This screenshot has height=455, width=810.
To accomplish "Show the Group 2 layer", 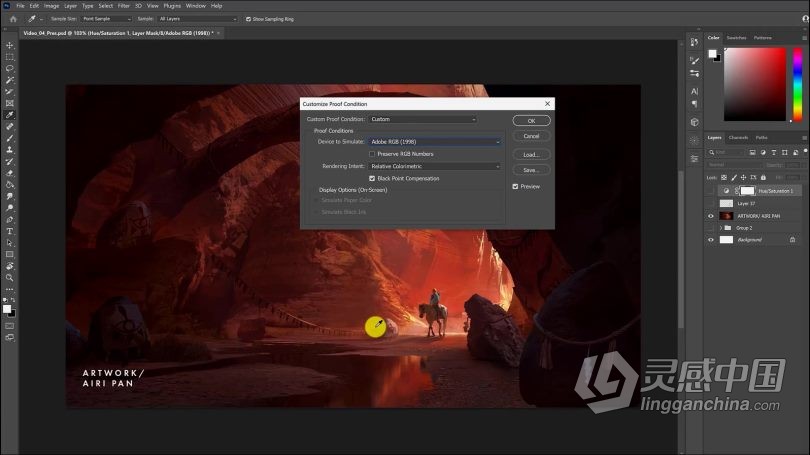I will (711, 228).
